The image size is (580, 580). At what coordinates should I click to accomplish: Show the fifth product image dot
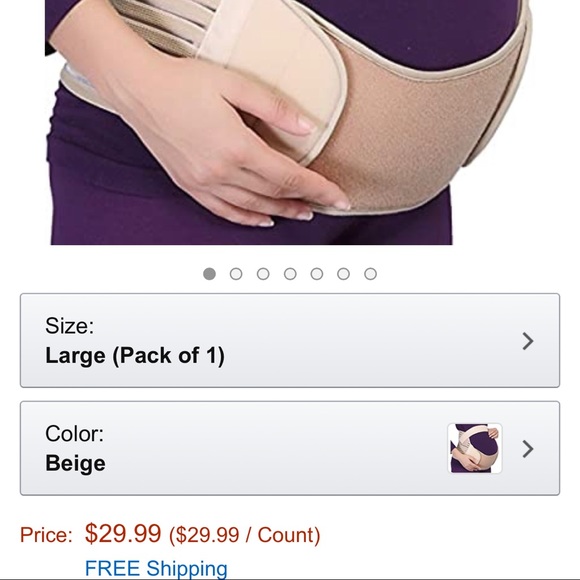click(317, 274)
